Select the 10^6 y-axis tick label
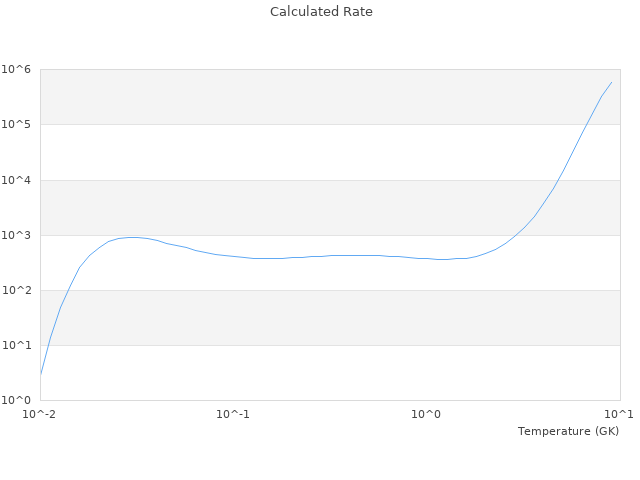640x480 pixels. coord(17,69)
